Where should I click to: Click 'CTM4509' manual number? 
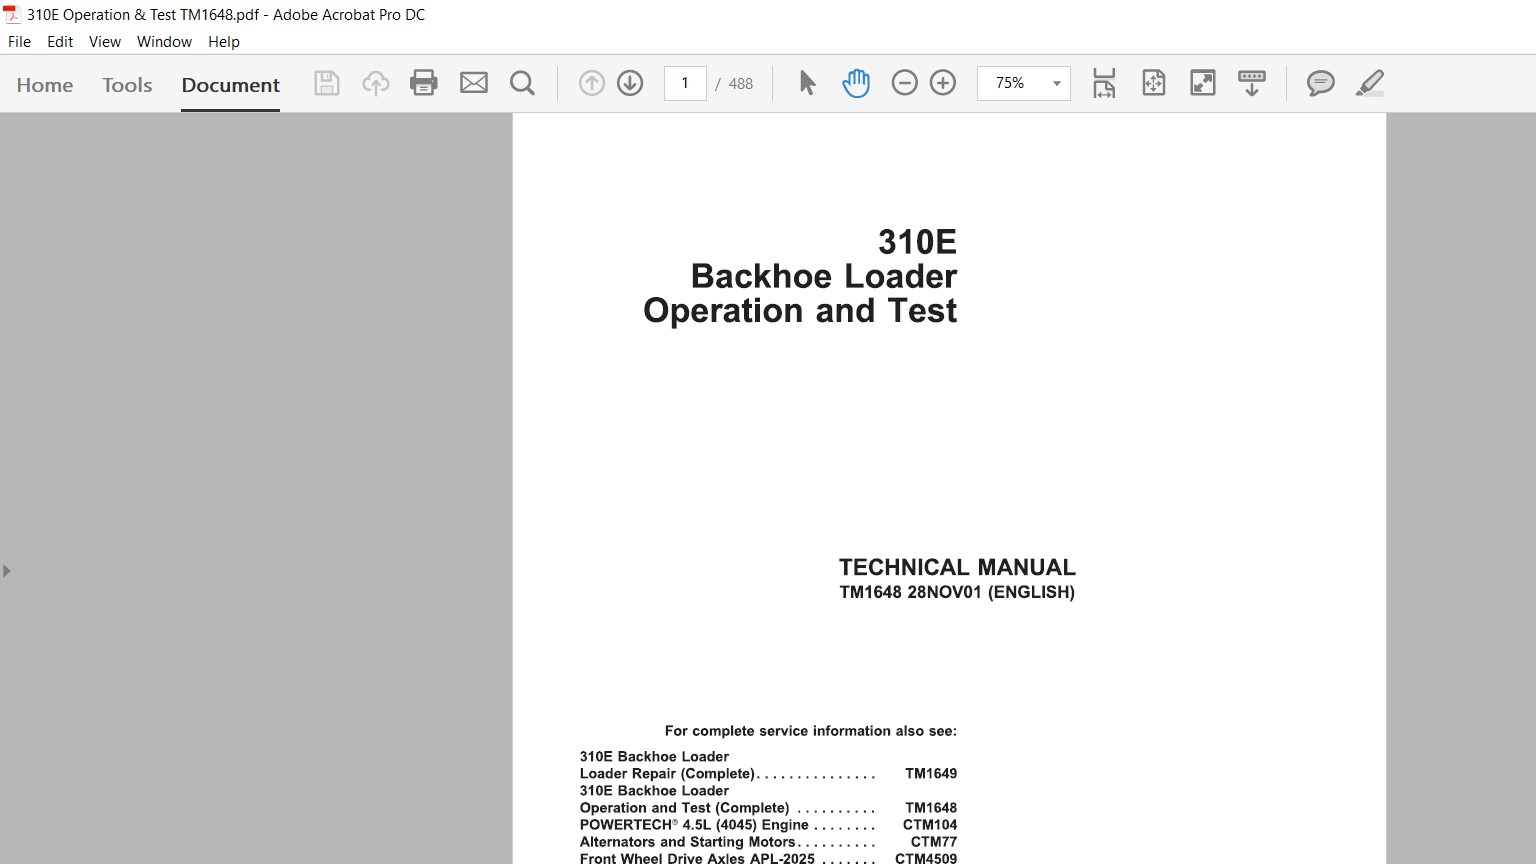[926, 858]
